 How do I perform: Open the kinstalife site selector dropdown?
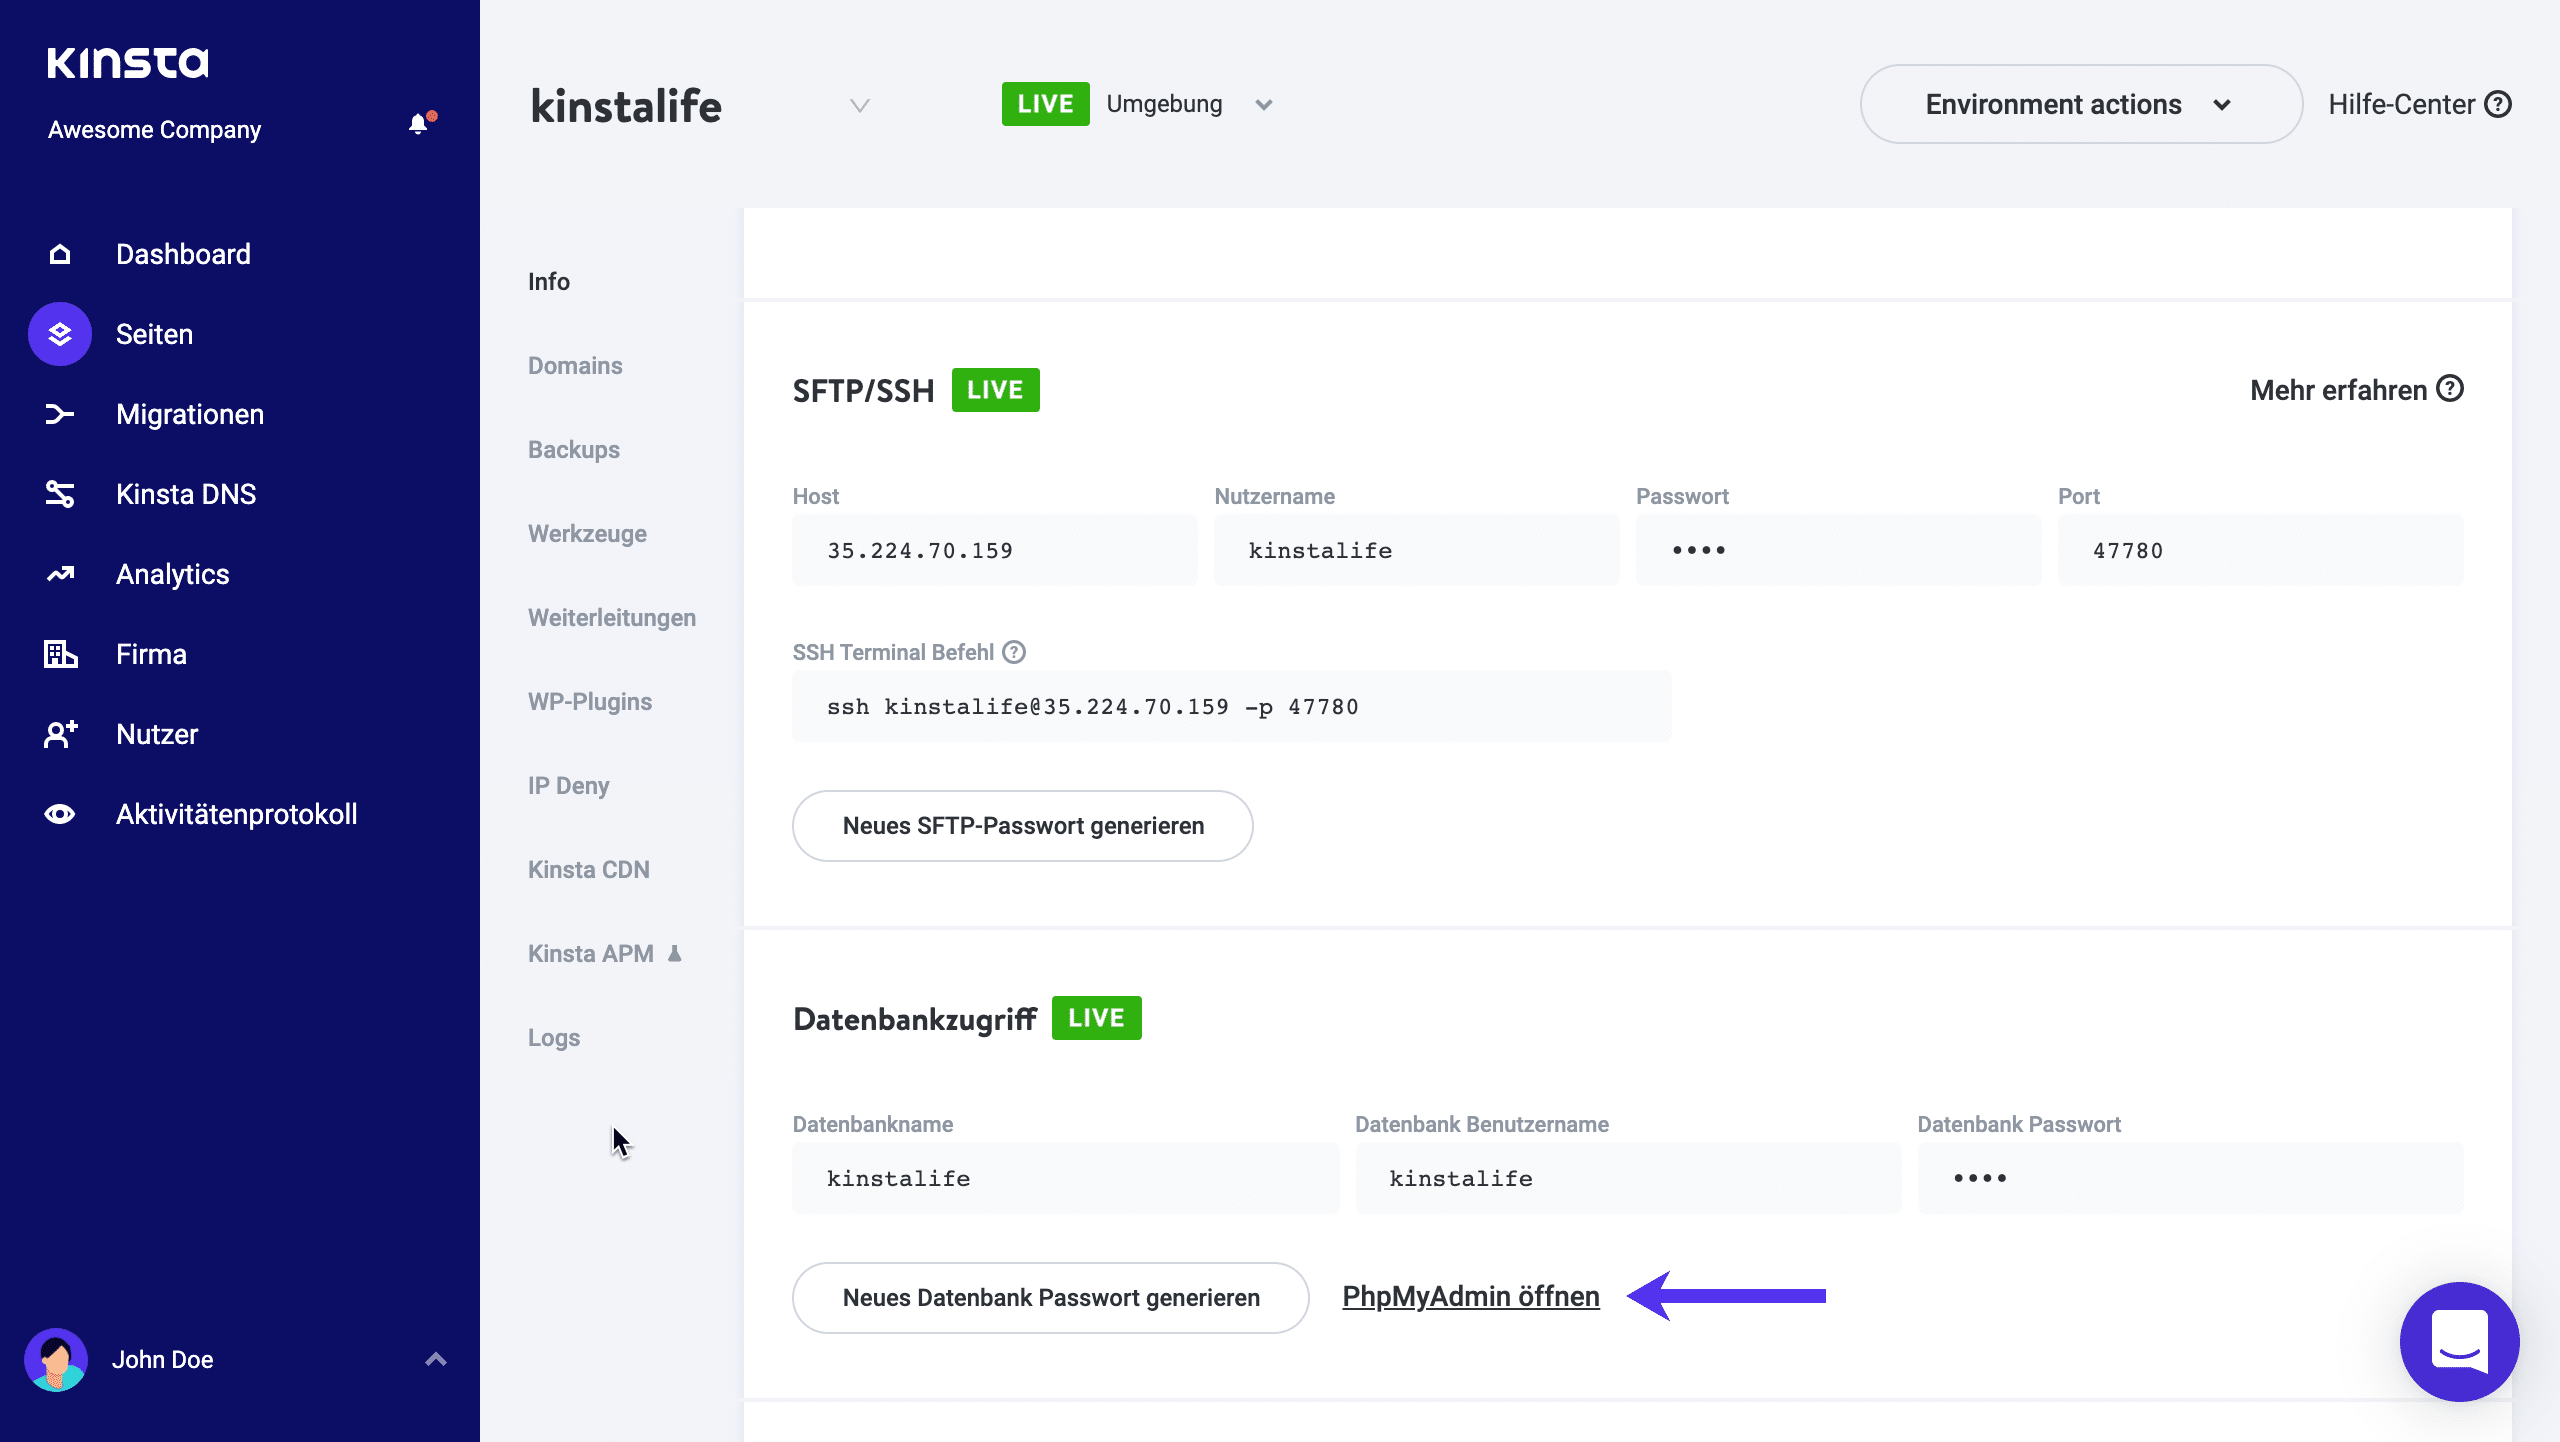858,105
